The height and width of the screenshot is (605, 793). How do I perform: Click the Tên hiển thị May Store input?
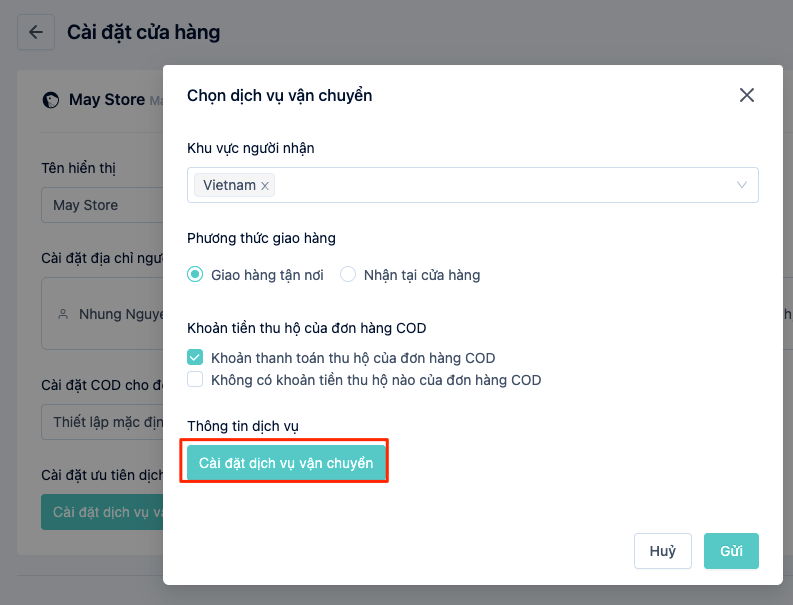coord(102,205)
